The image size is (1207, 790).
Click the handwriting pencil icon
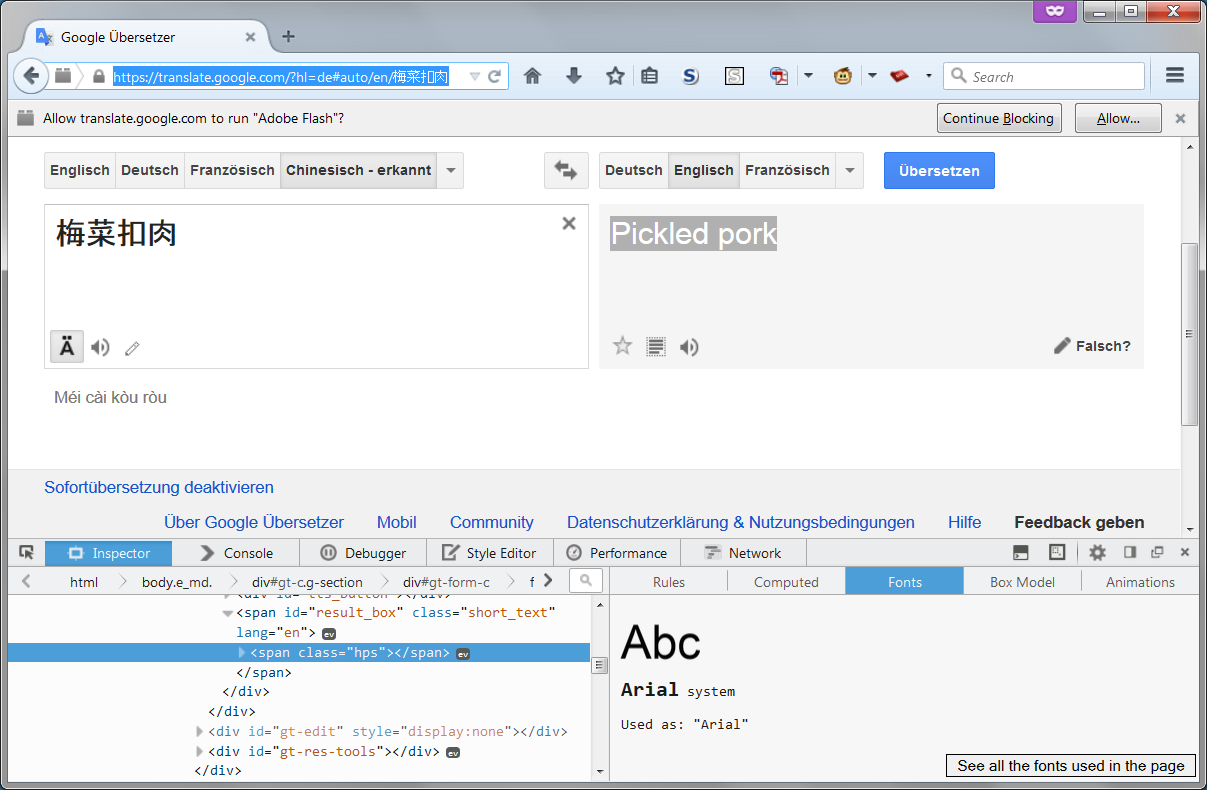[x=132, y=349]
